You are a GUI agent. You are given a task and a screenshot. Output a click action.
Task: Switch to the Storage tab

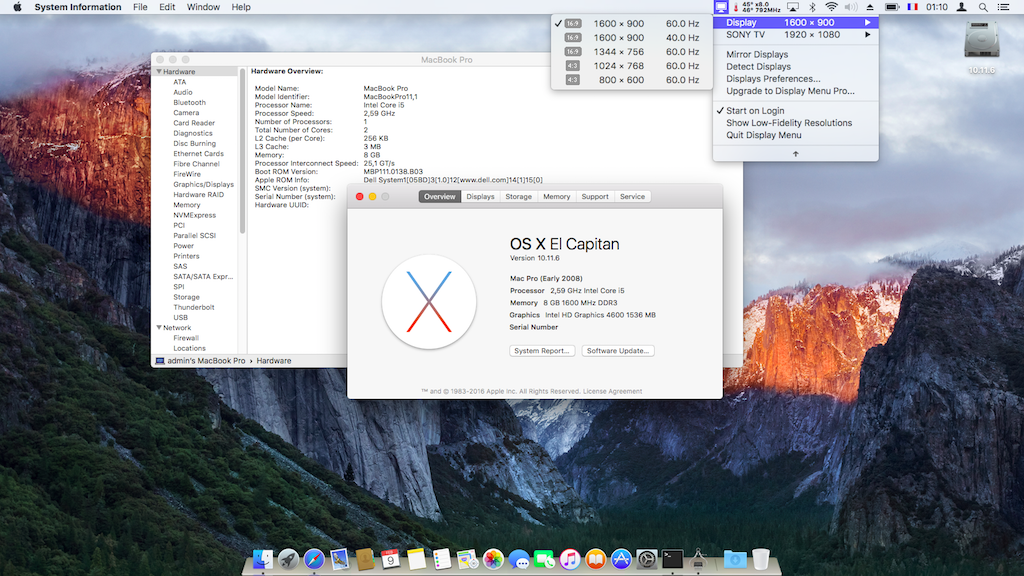point(518,197)
